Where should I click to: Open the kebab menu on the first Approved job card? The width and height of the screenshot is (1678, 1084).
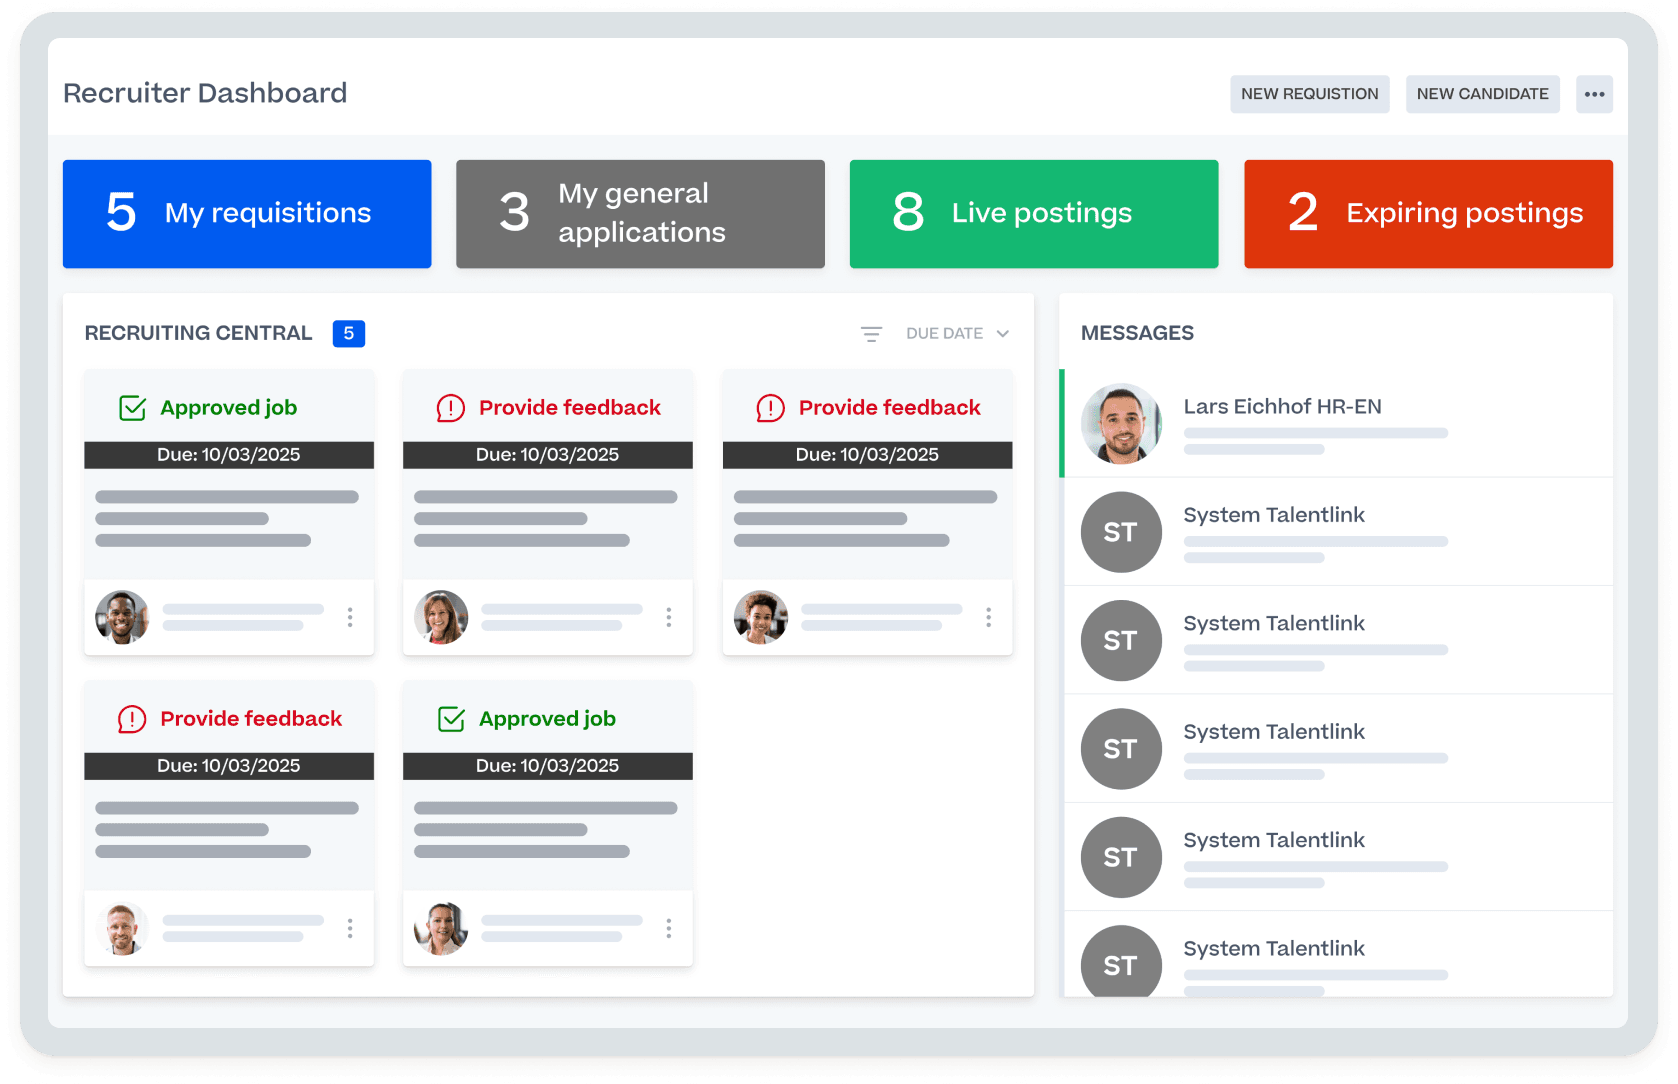tap(350, 618)
